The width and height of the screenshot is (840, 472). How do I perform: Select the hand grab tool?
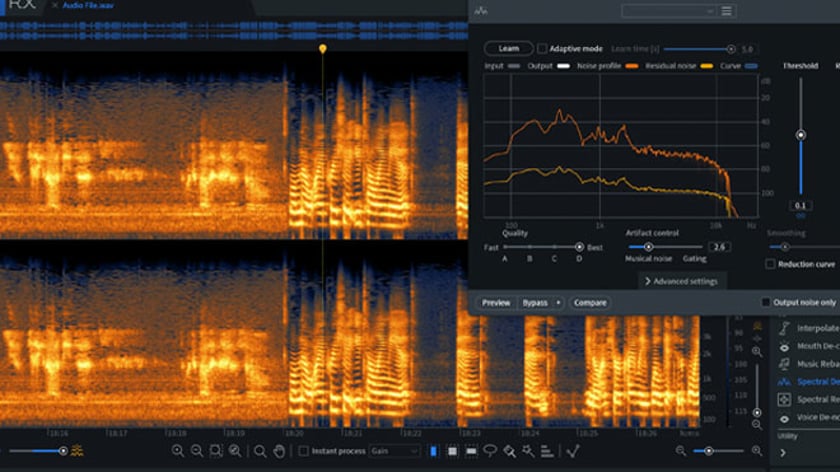pyautogui.click(x=279, y=452)
